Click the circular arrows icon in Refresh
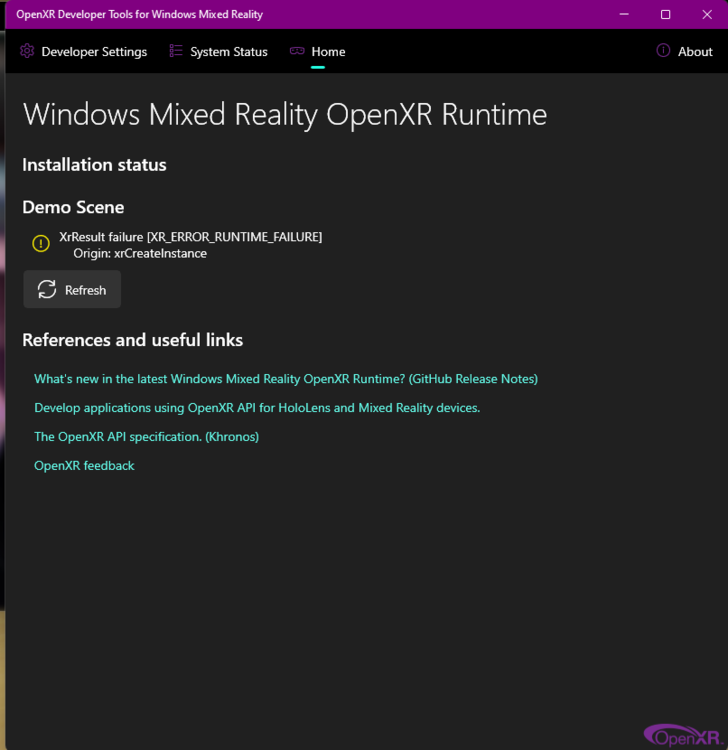 pos(47,289)
